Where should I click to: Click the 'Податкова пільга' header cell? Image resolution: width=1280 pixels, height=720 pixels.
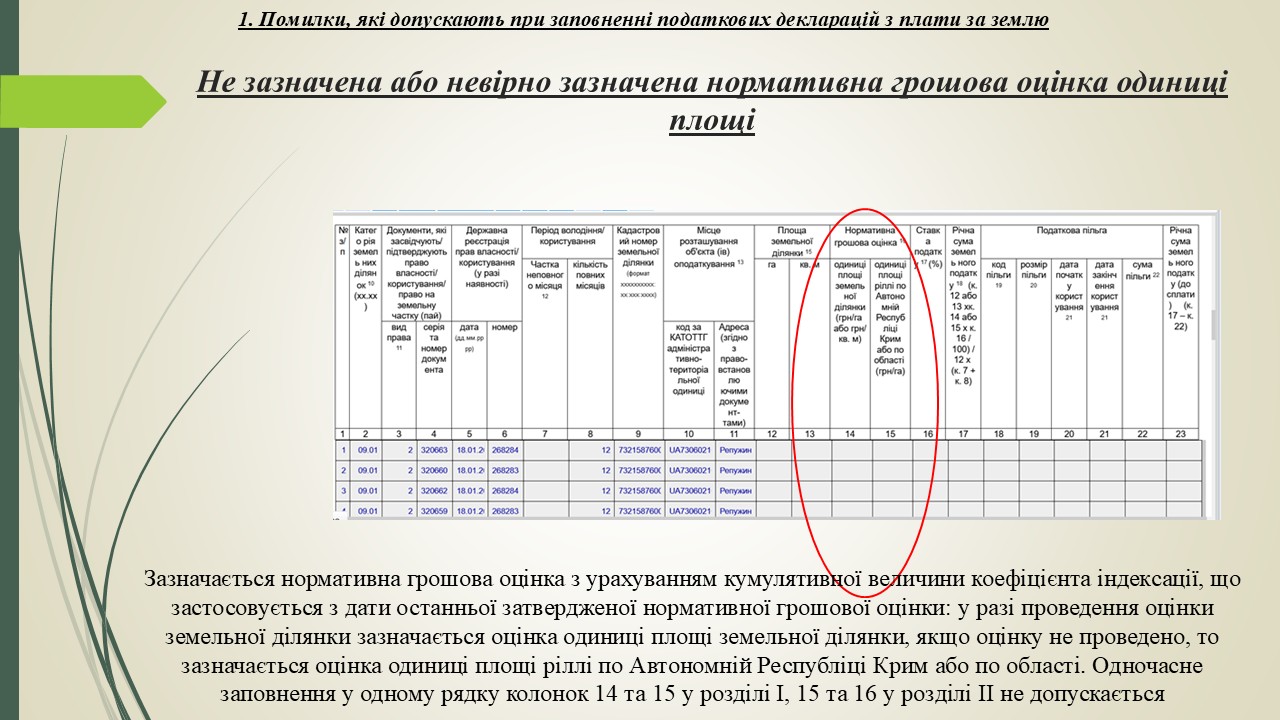click(x=1071, y=231)
